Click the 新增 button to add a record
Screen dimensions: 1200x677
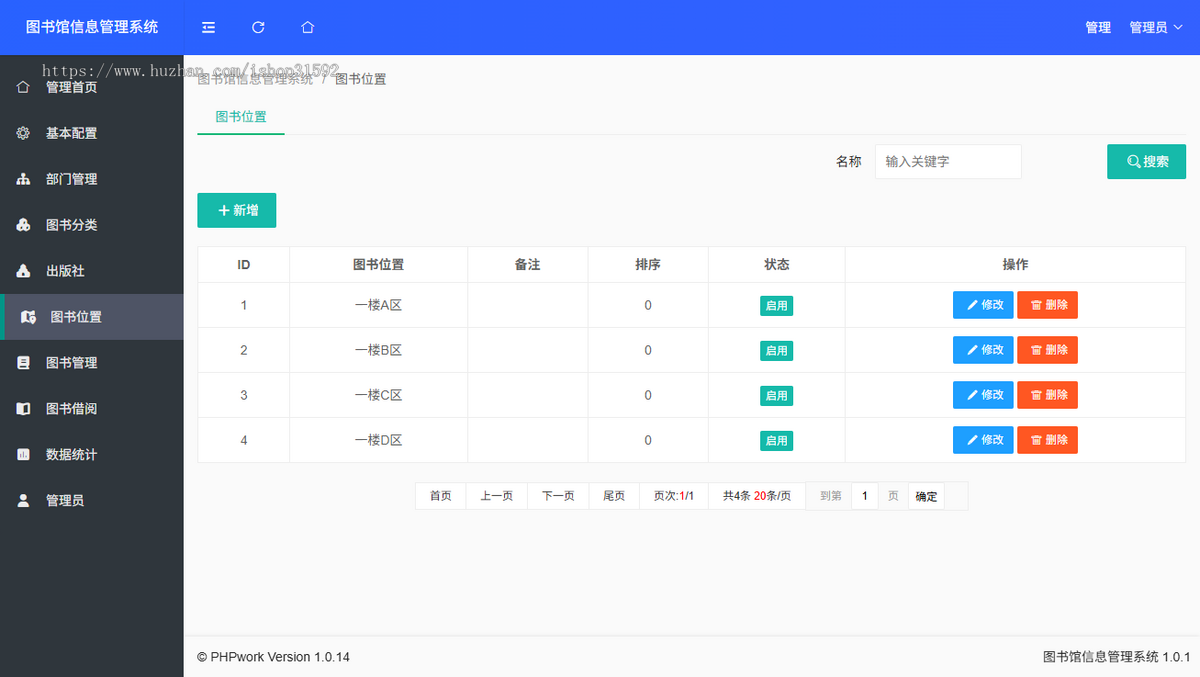(237, 210)
